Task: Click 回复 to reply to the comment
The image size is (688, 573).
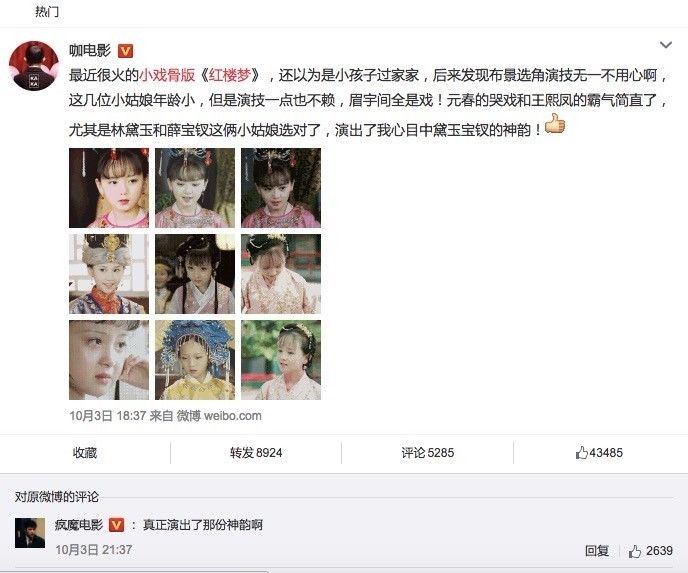Action: 597,551
